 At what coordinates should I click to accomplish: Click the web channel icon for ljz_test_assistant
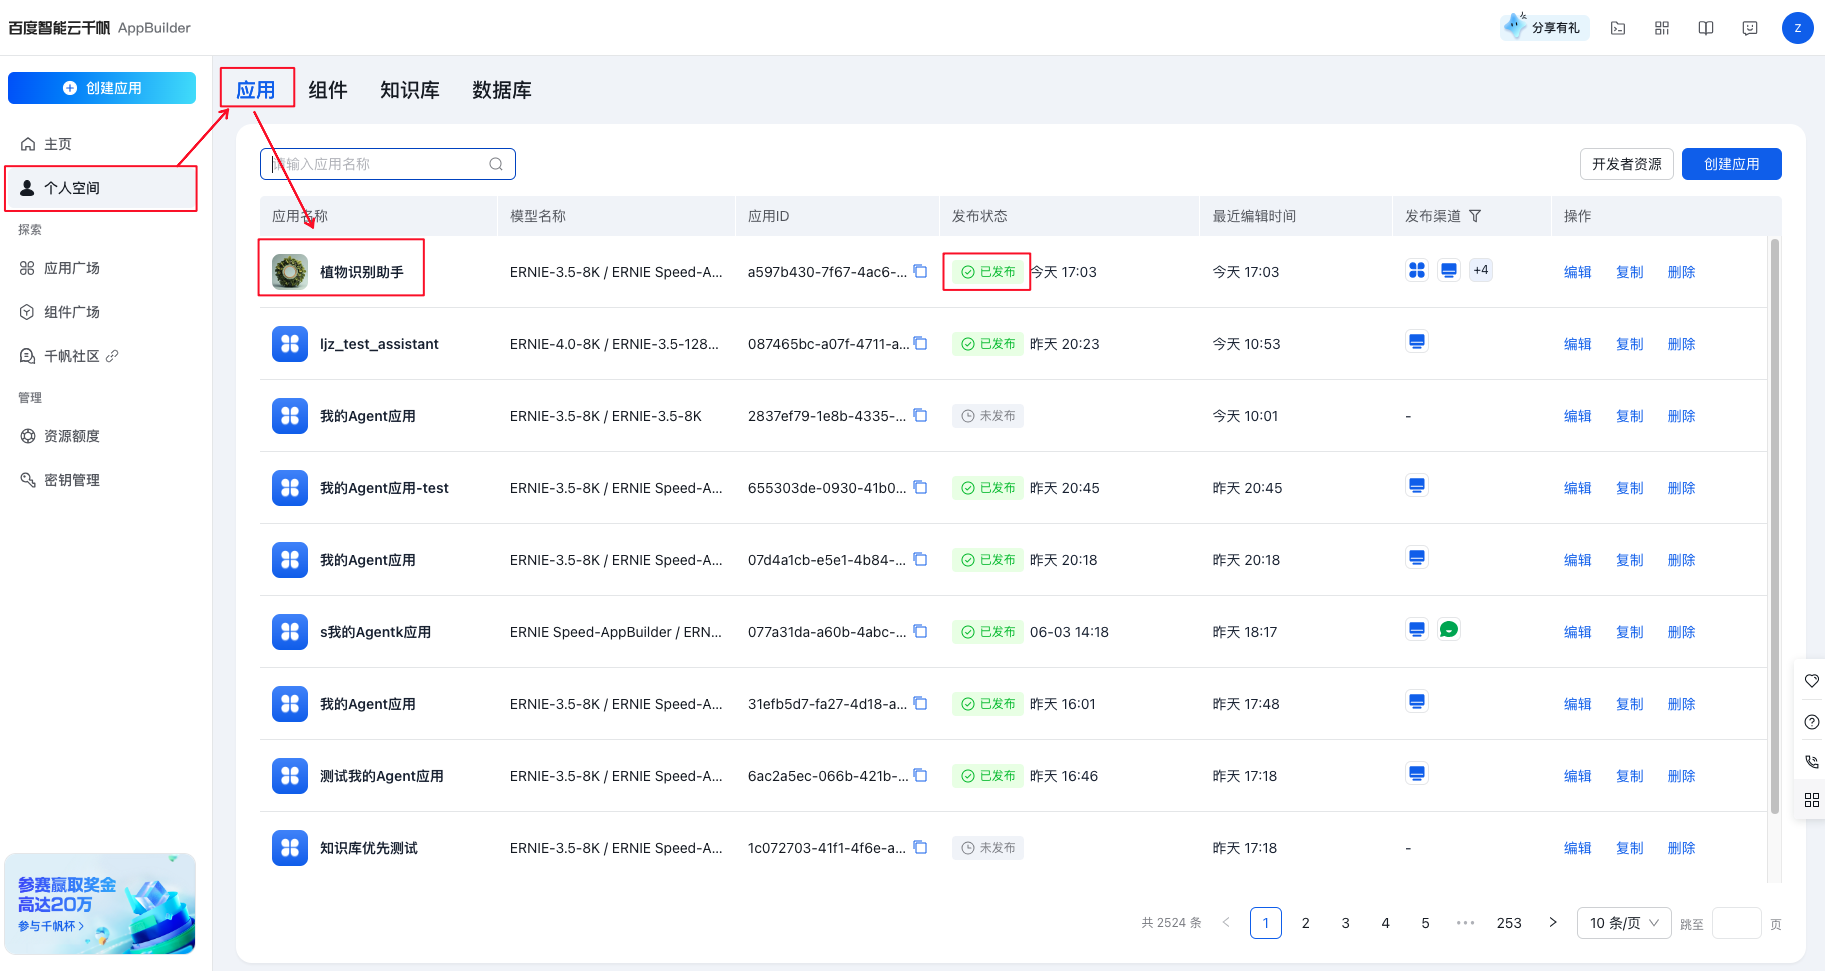[x=1417, y=342]
